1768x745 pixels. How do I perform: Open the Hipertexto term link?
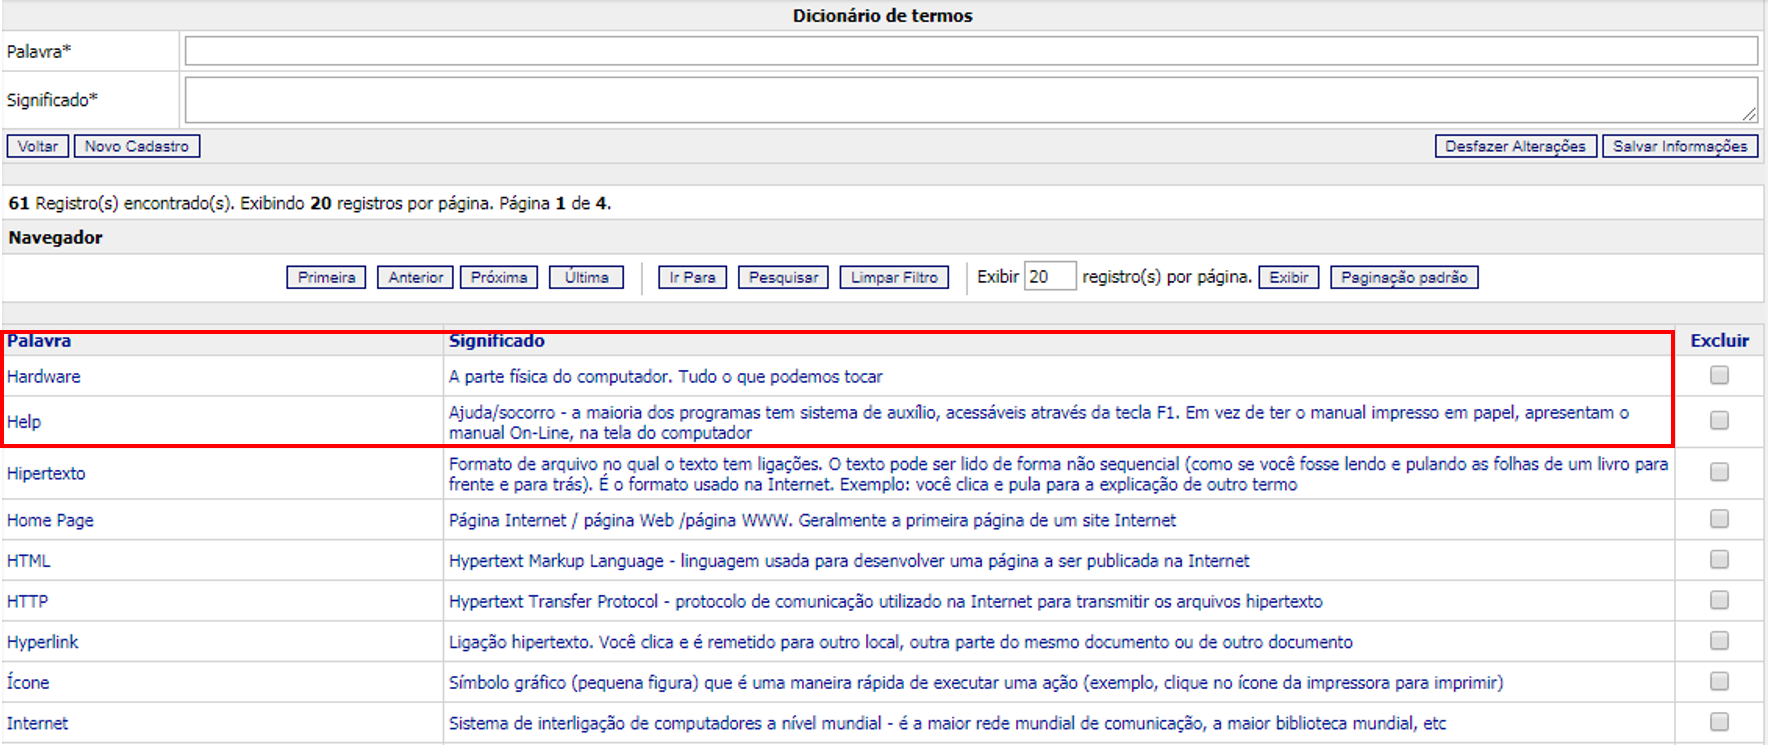coord(46,473)
